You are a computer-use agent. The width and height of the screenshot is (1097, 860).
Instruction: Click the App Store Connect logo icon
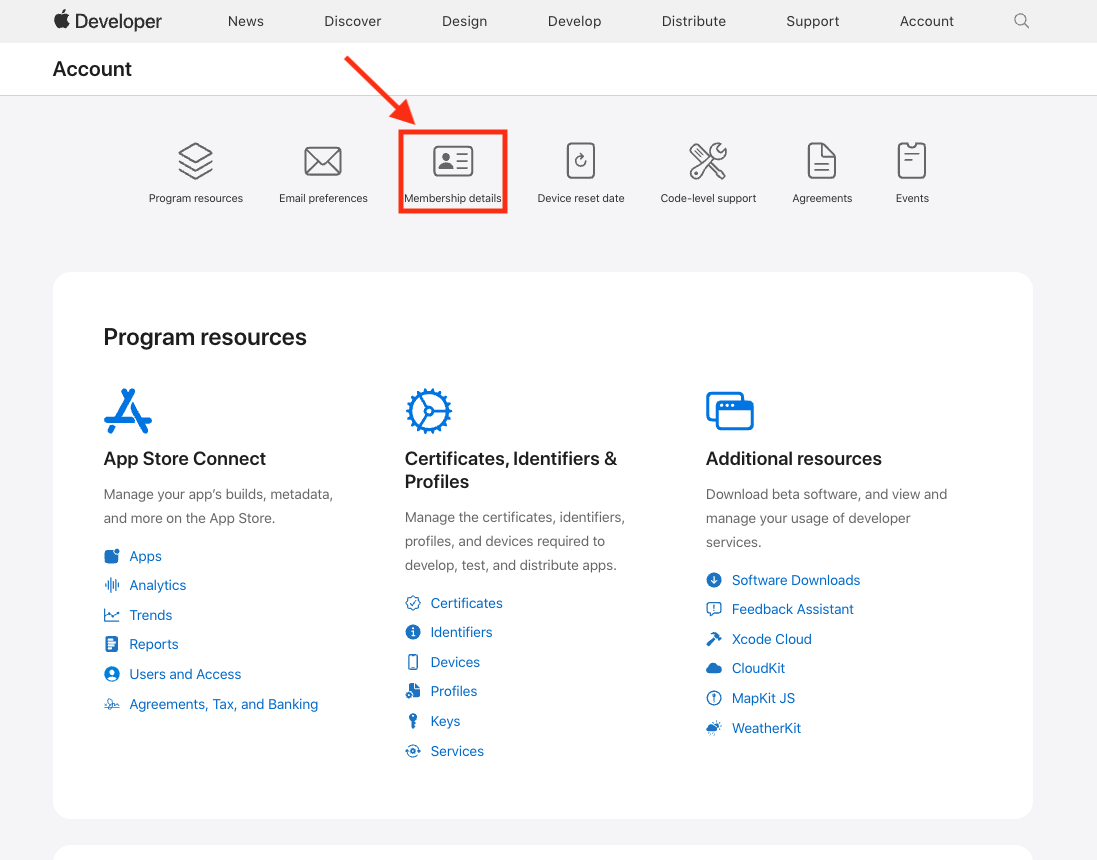click(x=128, y=411)
